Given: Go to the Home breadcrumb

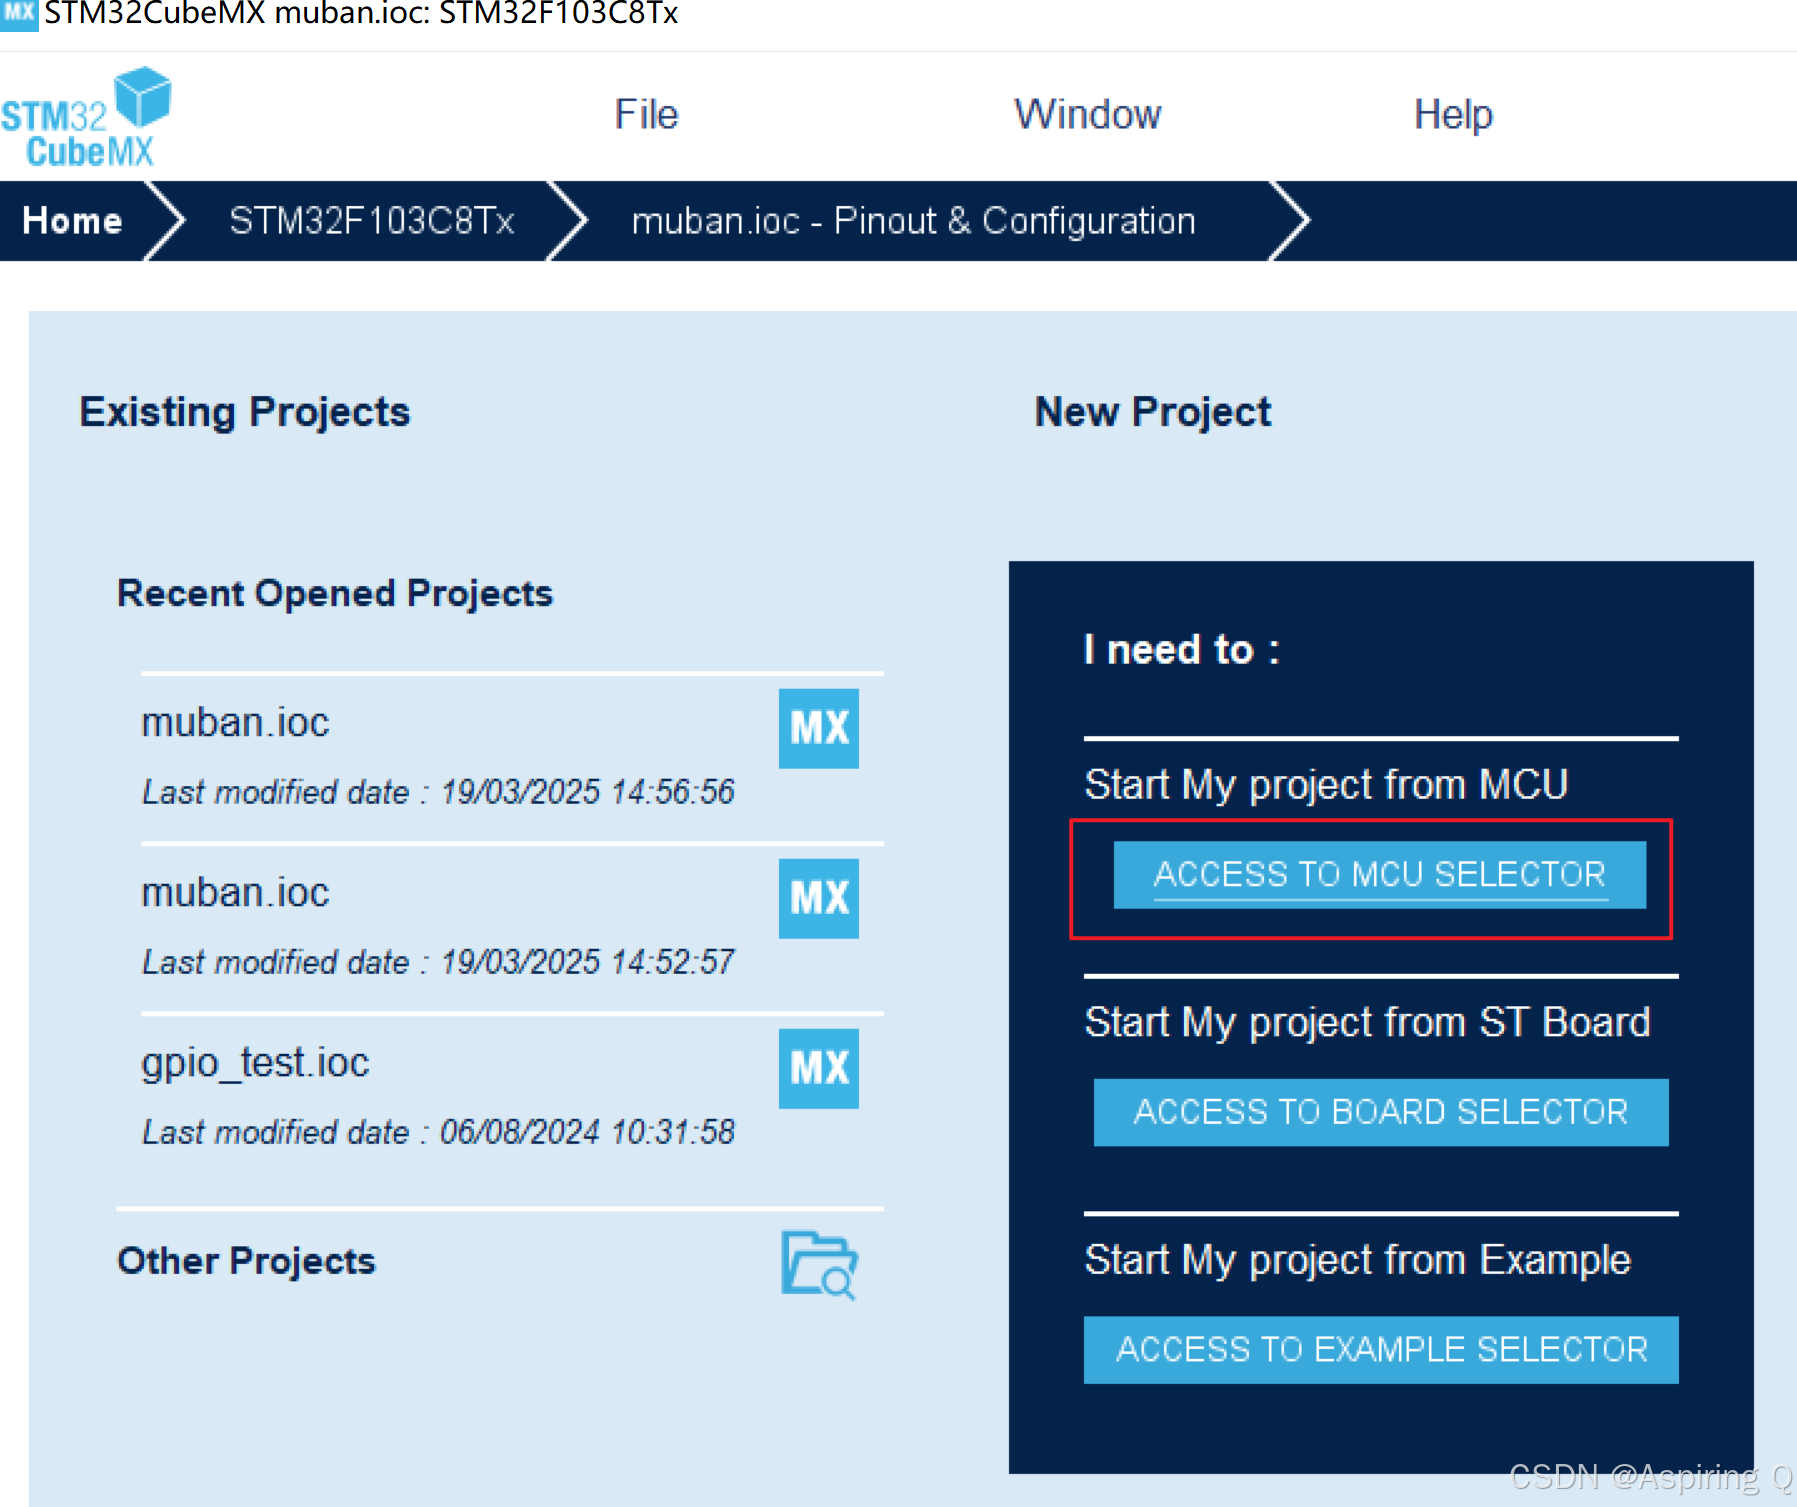Looking at the screenshot, I should click(x=73, y=221).
